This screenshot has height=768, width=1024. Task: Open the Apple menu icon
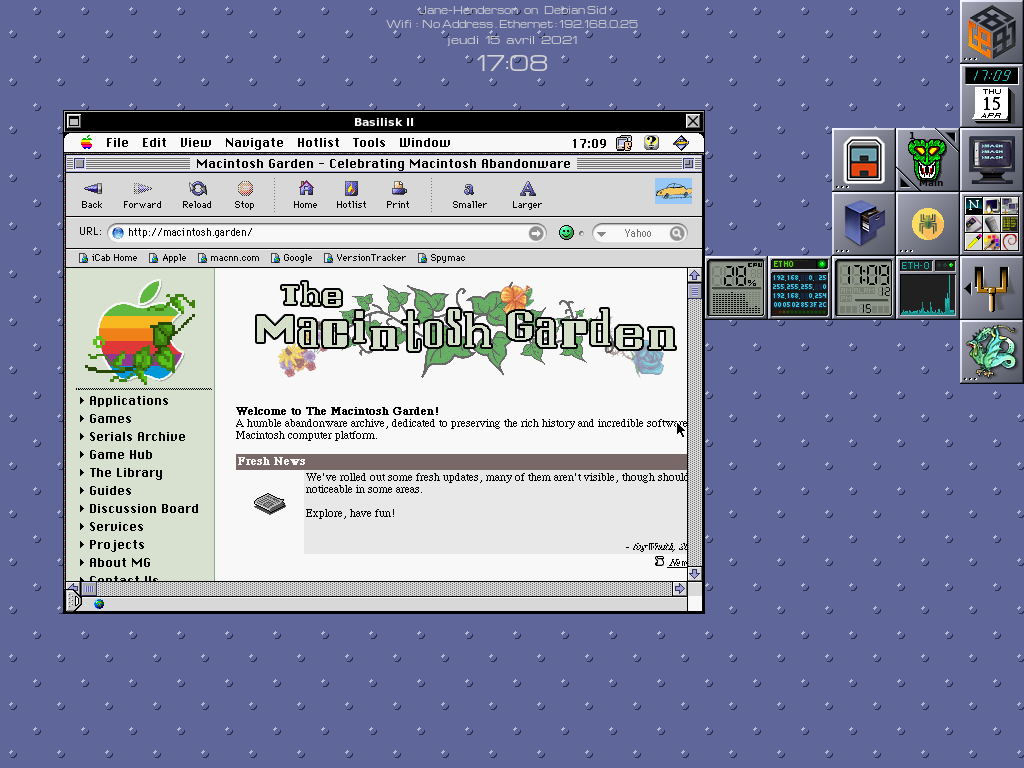coord(86,142)
